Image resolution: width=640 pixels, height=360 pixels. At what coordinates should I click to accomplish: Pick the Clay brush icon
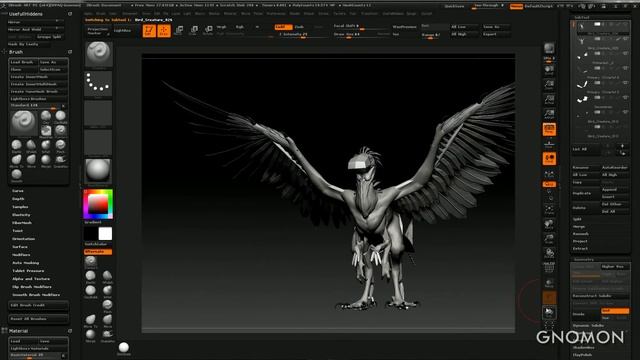pos(46,116)
